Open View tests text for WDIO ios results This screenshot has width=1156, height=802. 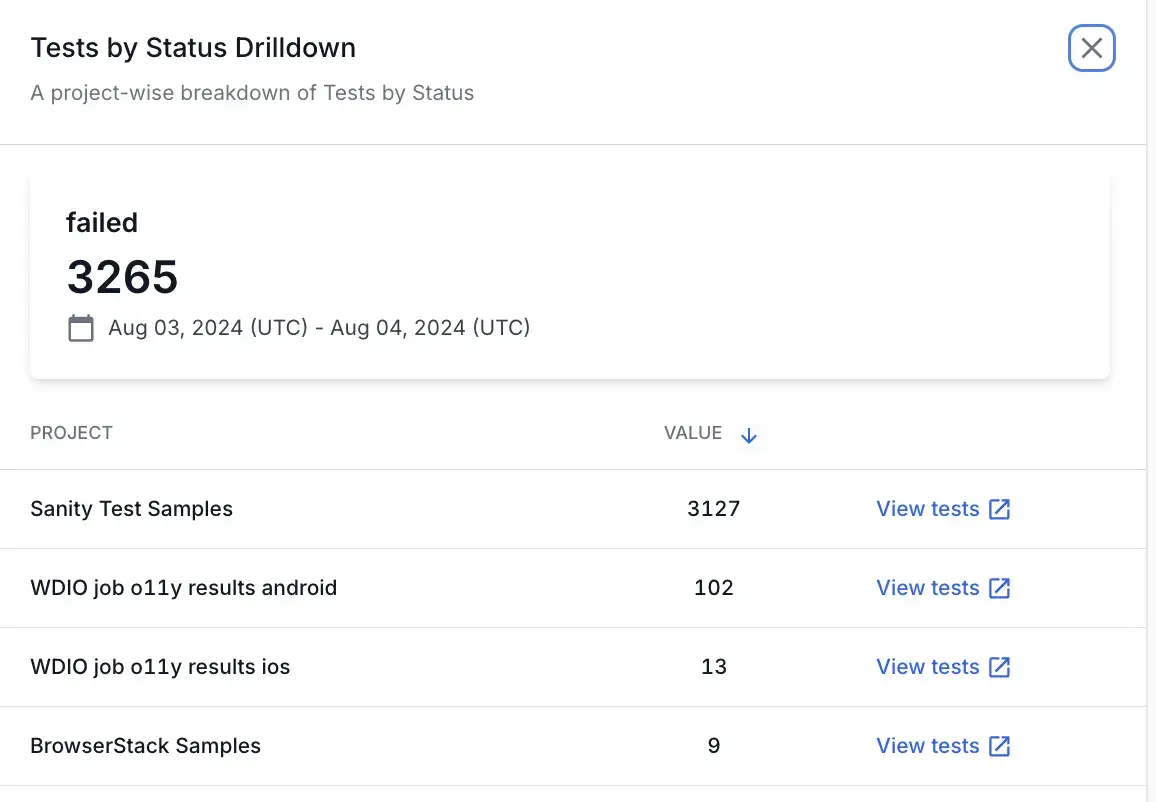point(927,667)
